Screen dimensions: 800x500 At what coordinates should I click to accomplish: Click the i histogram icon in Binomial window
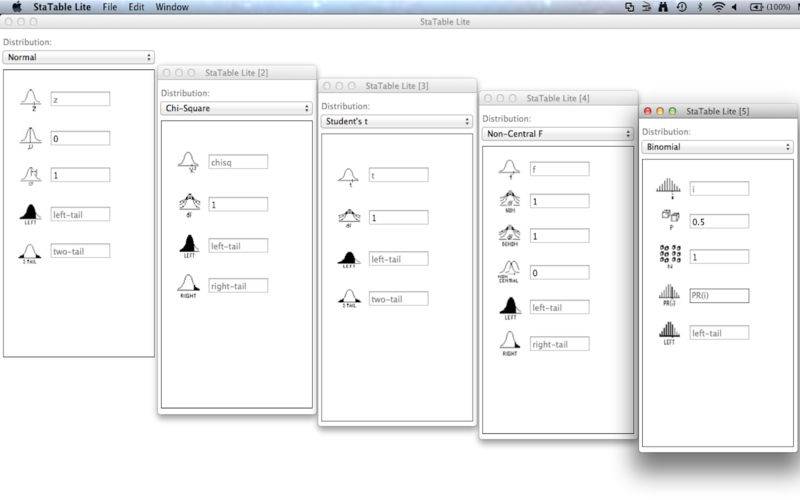pyautogui.click(x=668, y=188)
